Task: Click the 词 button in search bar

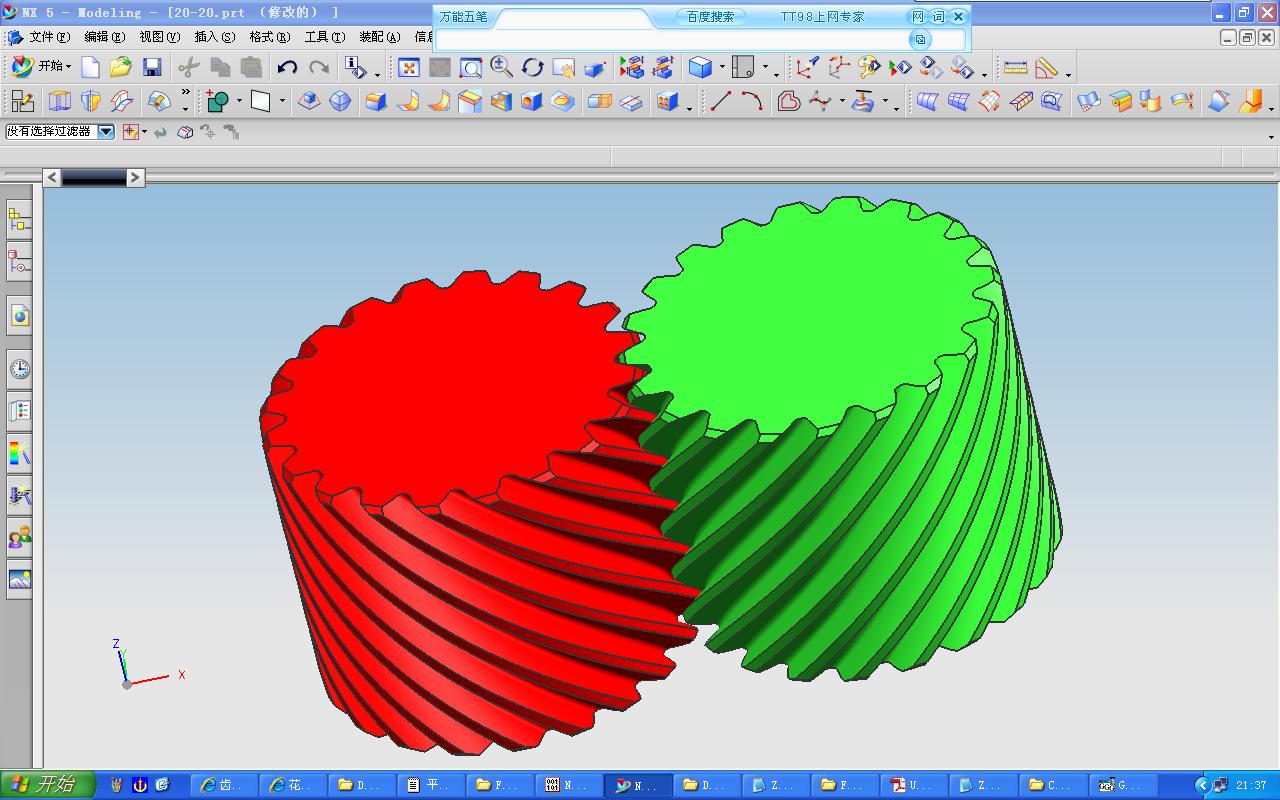Action: tap(938, 16)
